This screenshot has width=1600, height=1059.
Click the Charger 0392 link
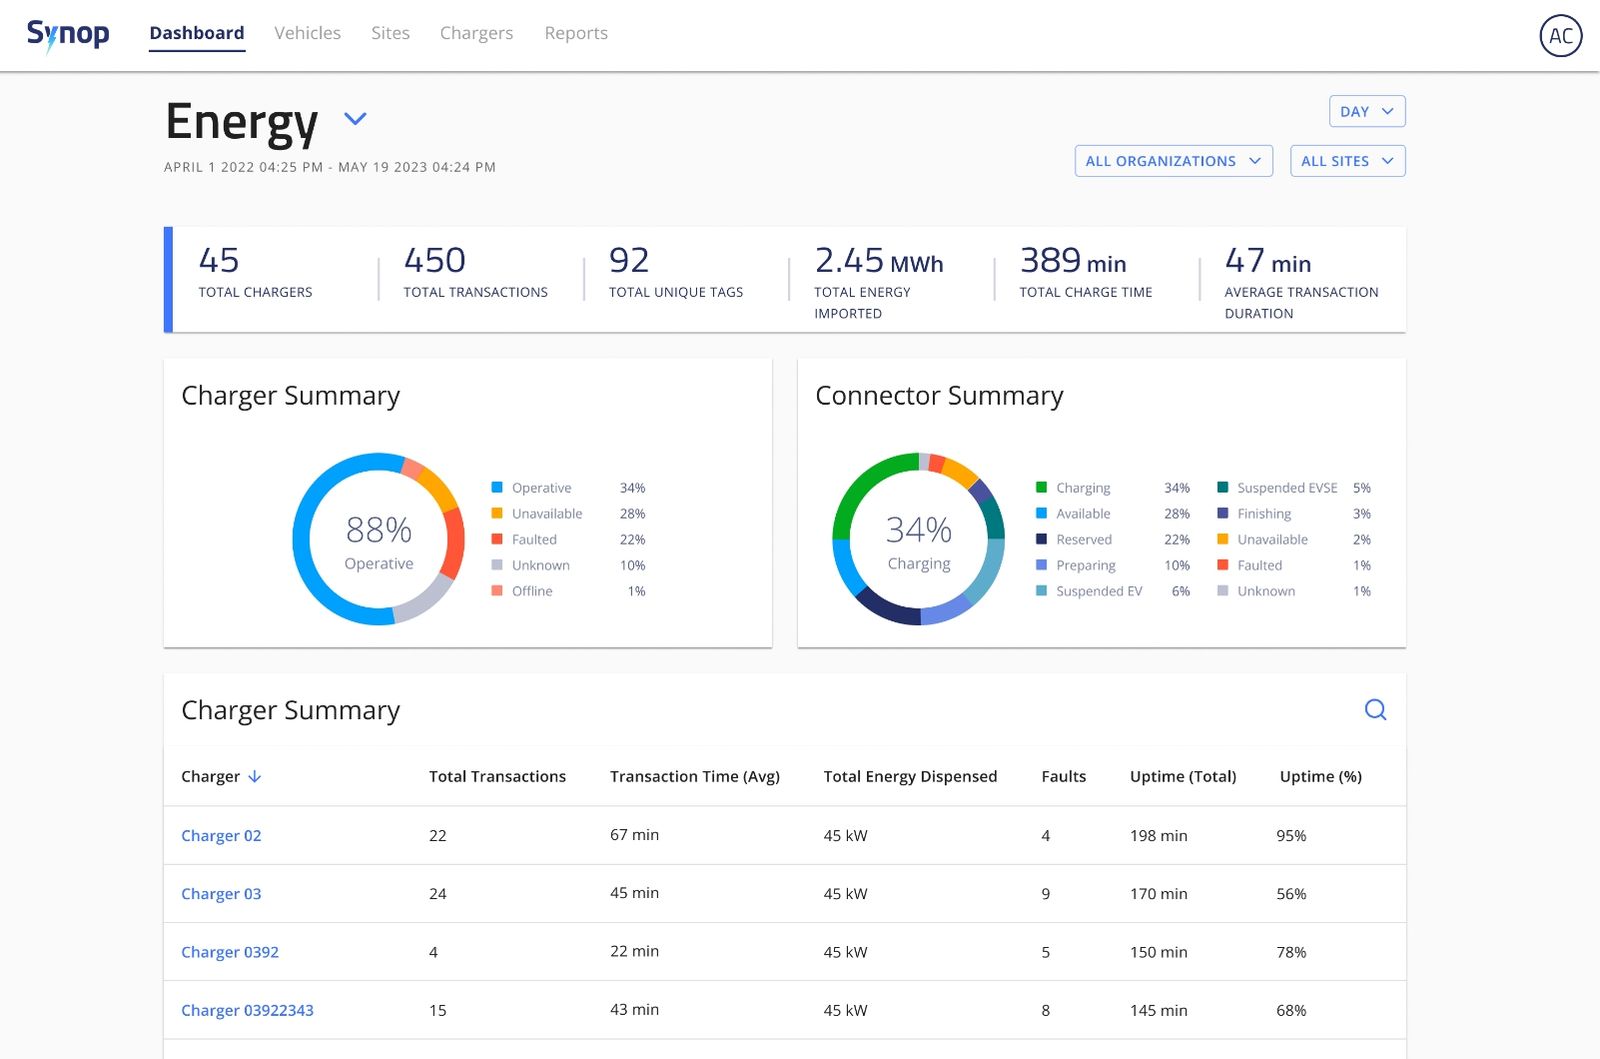[x=230, y=952]
